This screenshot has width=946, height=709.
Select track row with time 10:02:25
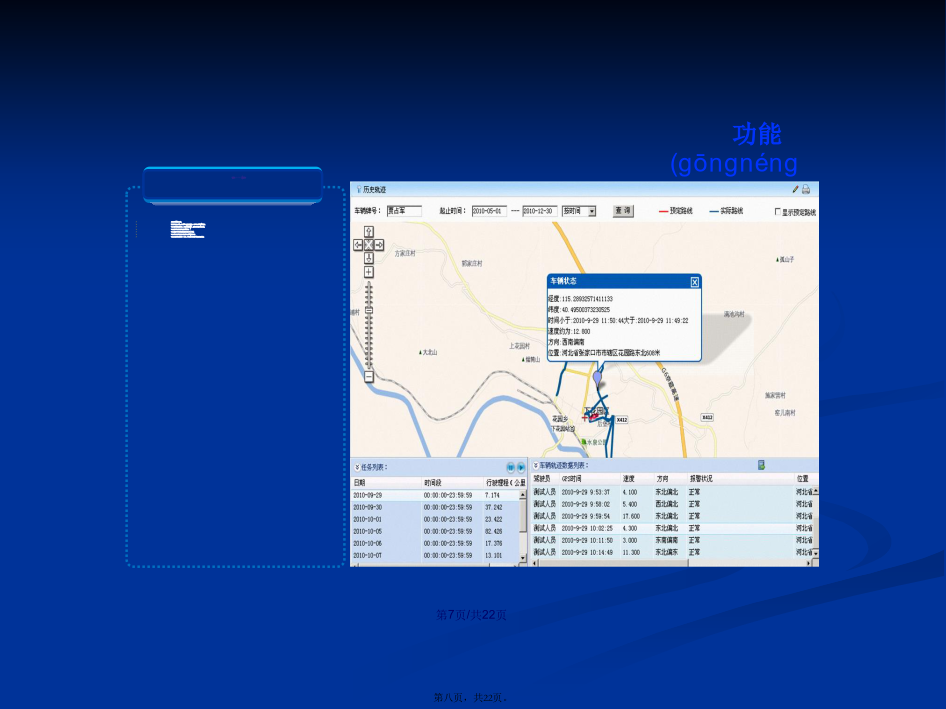(x=671, y=529)
